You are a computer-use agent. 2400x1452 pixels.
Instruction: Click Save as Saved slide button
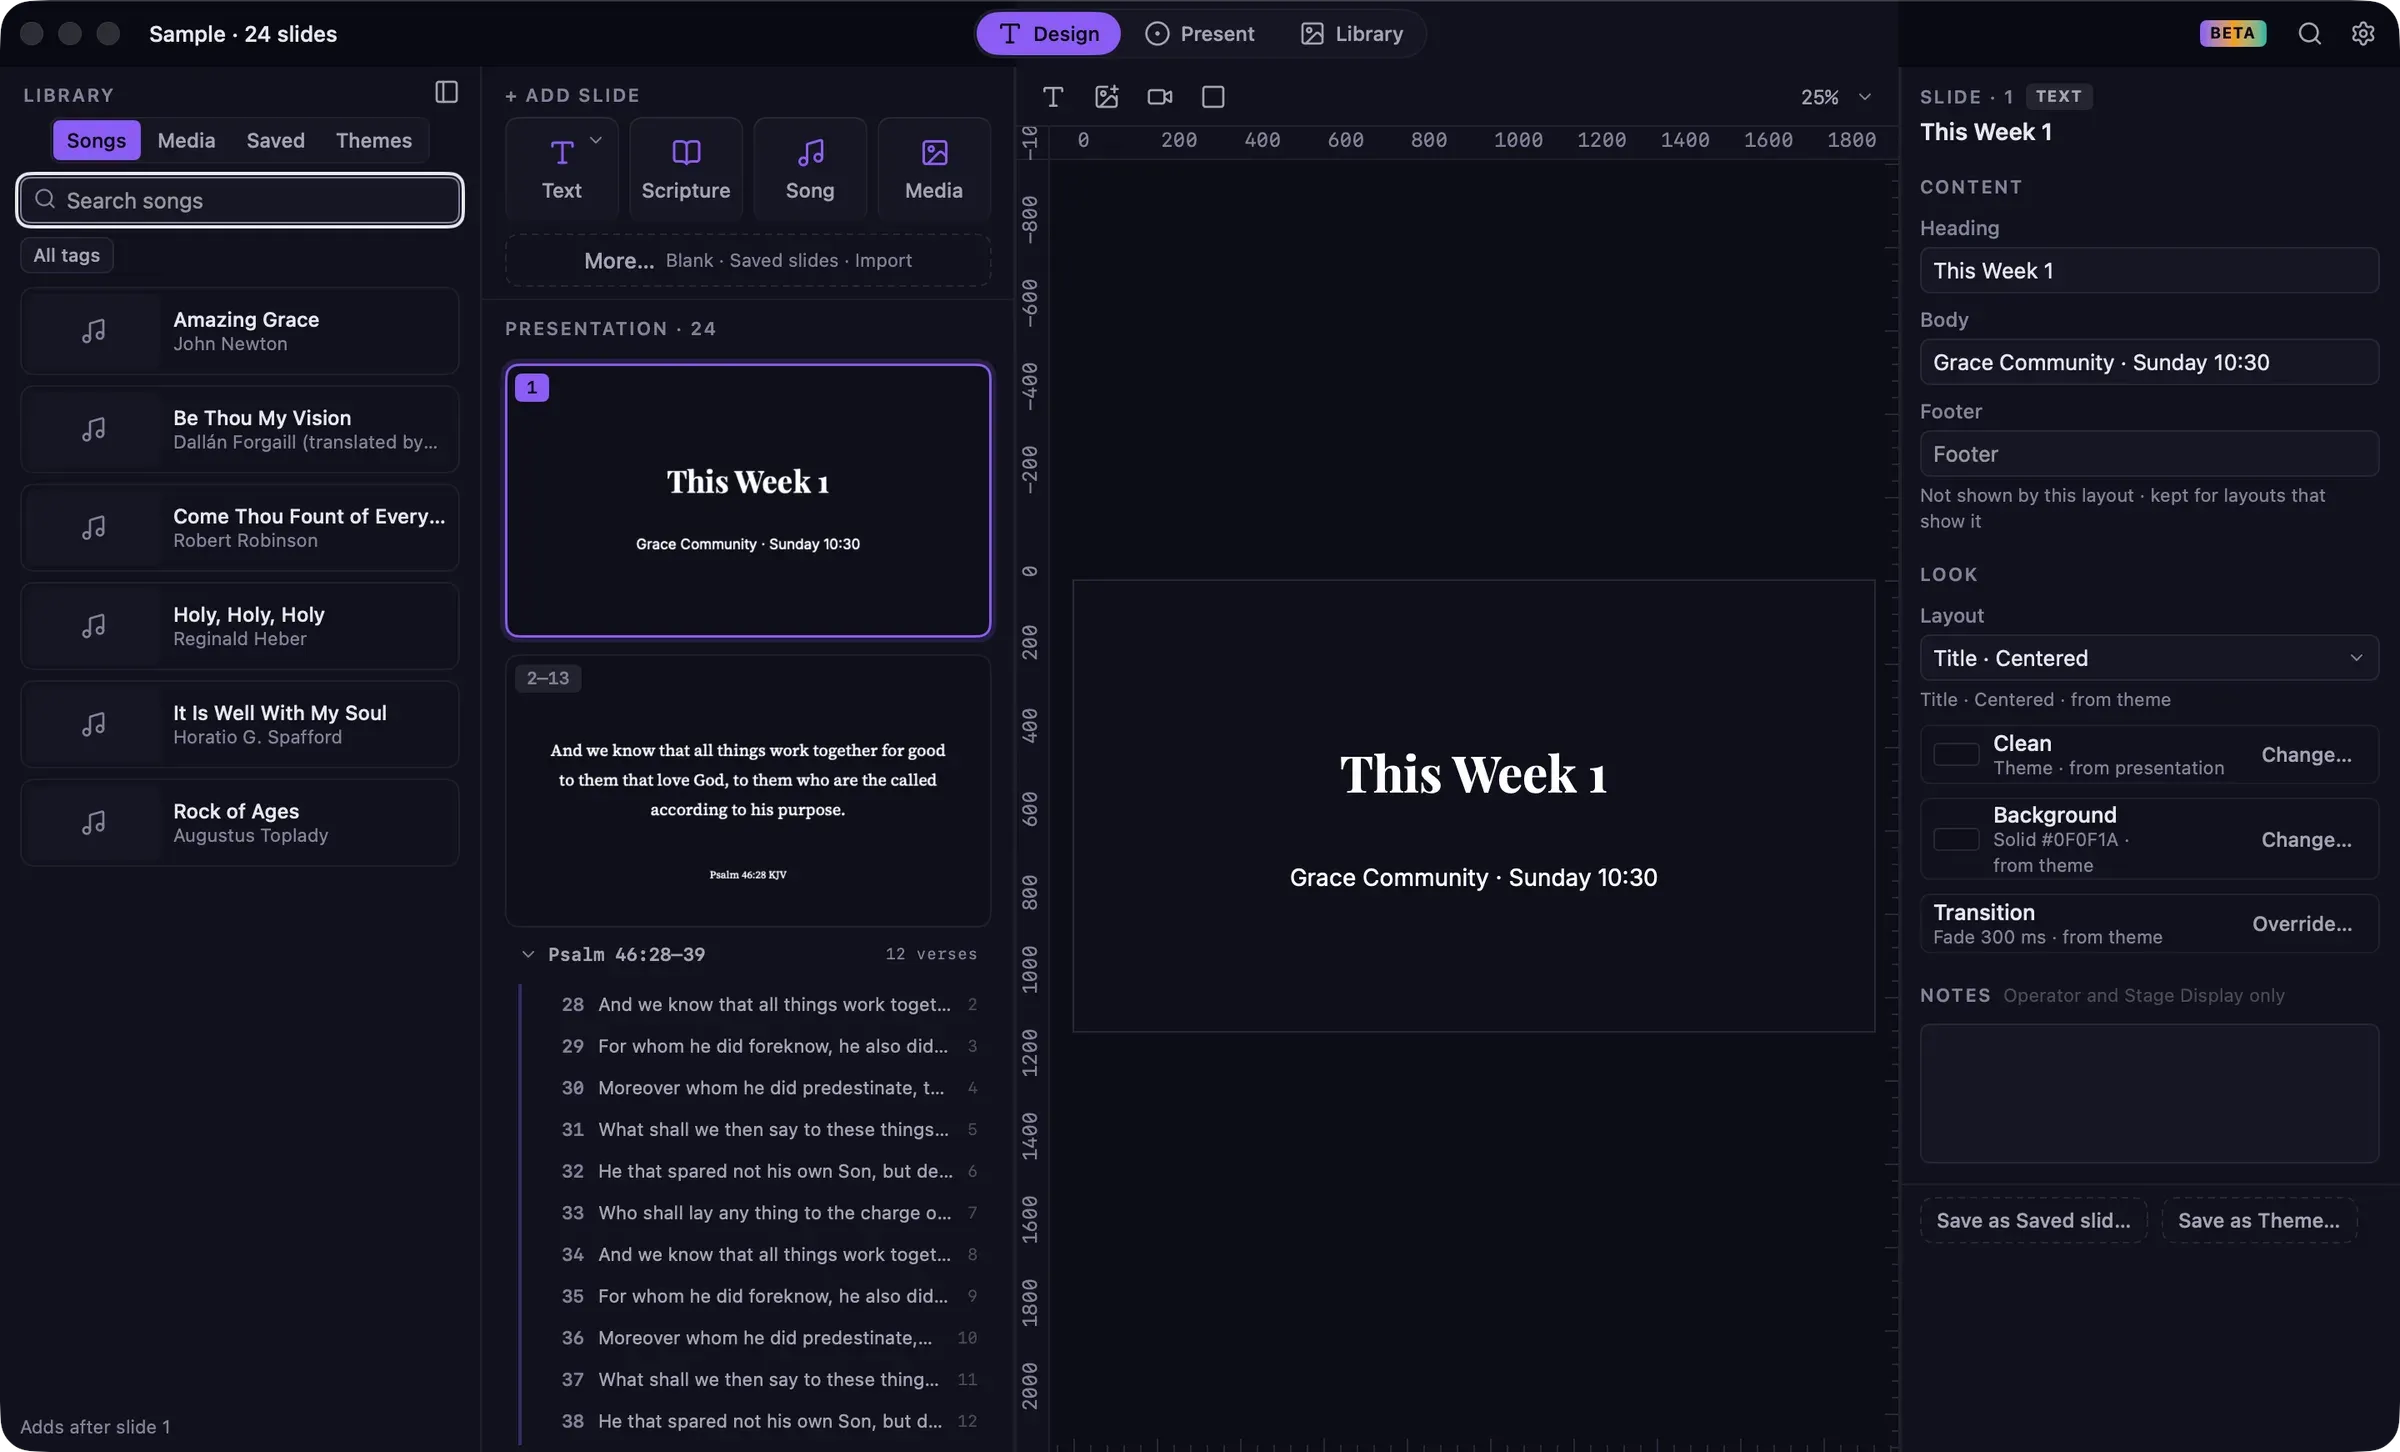click(2033, 1220)
